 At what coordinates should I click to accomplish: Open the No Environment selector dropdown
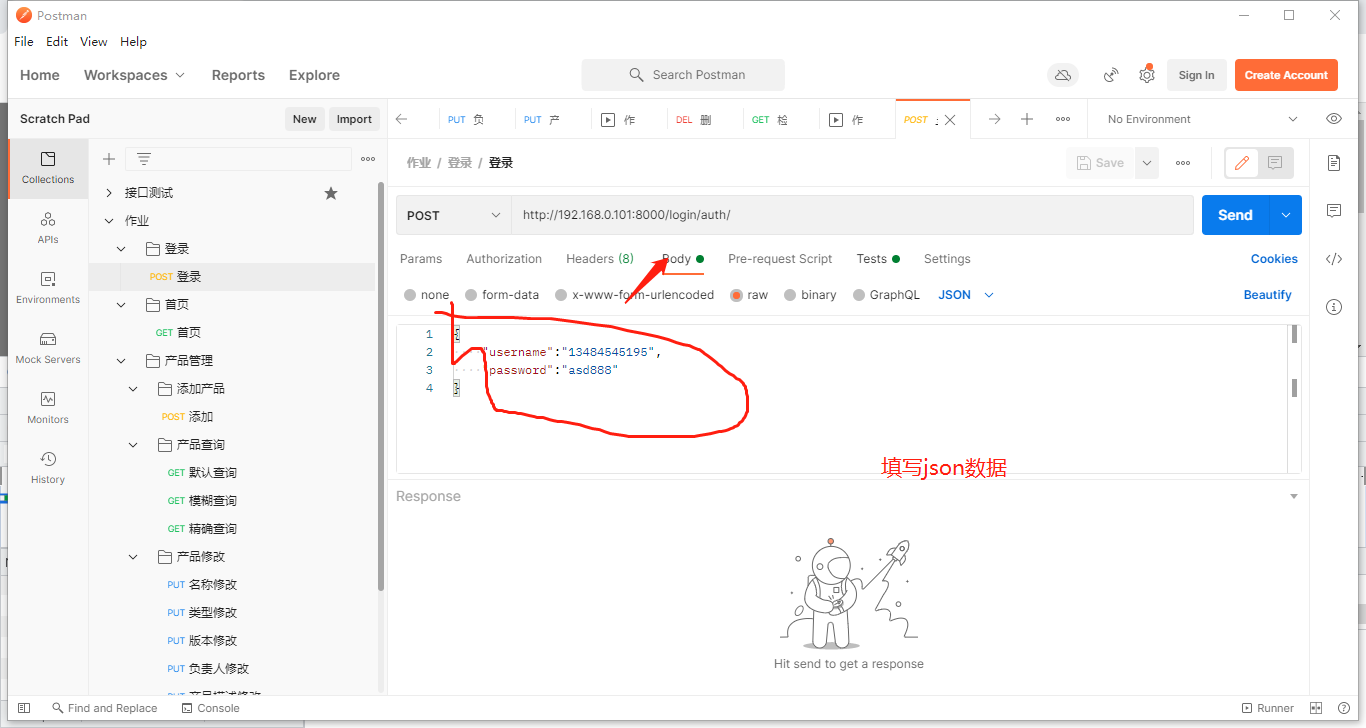point(1202,119)
